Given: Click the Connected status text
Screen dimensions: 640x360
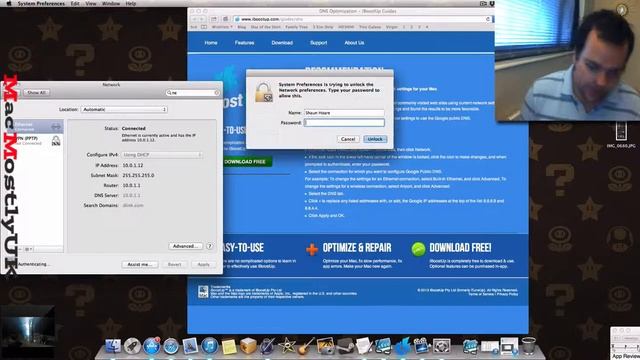Looking at the screenshot, I should tap(133, 128).
